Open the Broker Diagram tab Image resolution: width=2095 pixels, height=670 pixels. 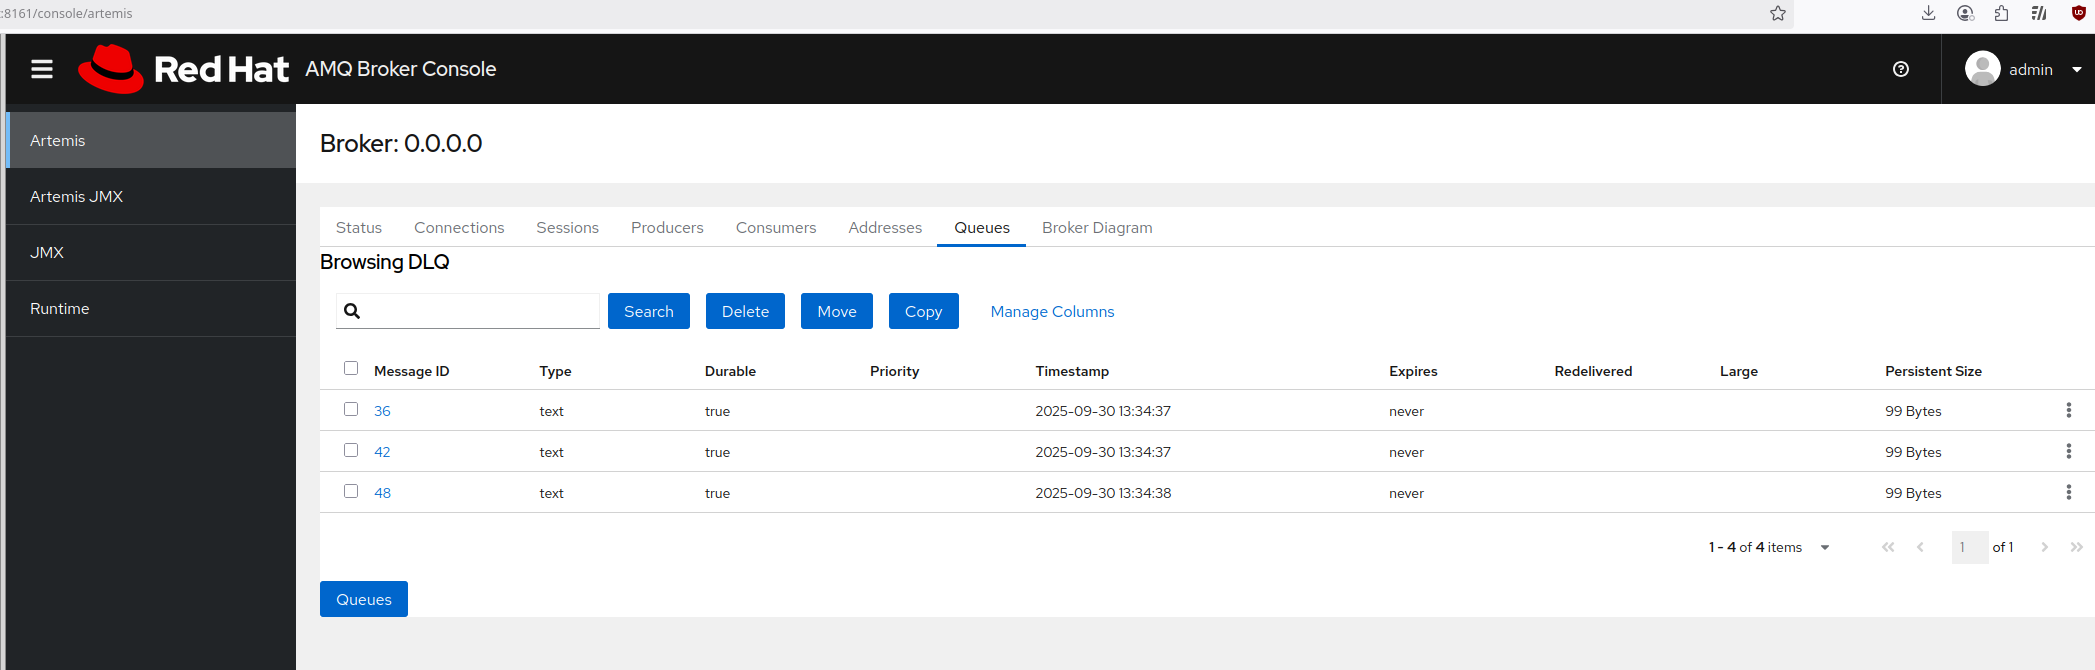(x=1097, y=228)
